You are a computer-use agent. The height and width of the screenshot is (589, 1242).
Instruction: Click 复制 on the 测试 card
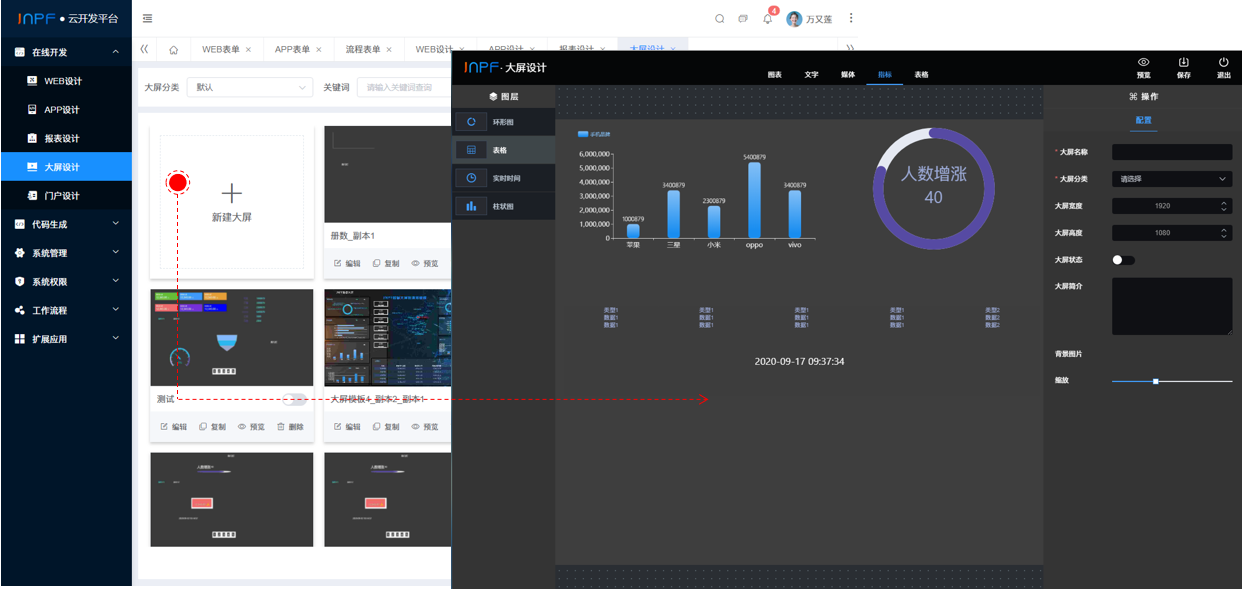212,426
